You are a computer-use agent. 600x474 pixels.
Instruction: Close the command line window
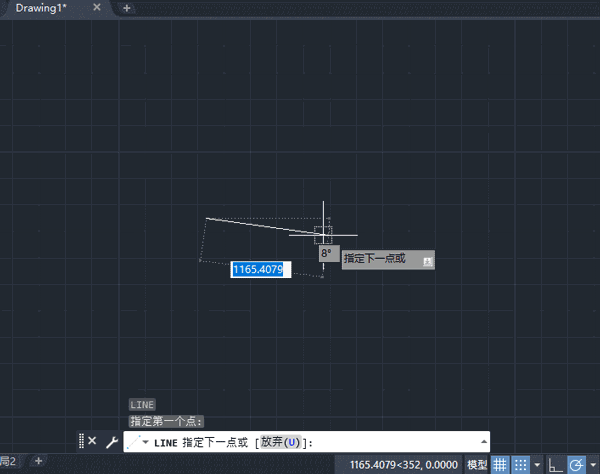(93, 441)
